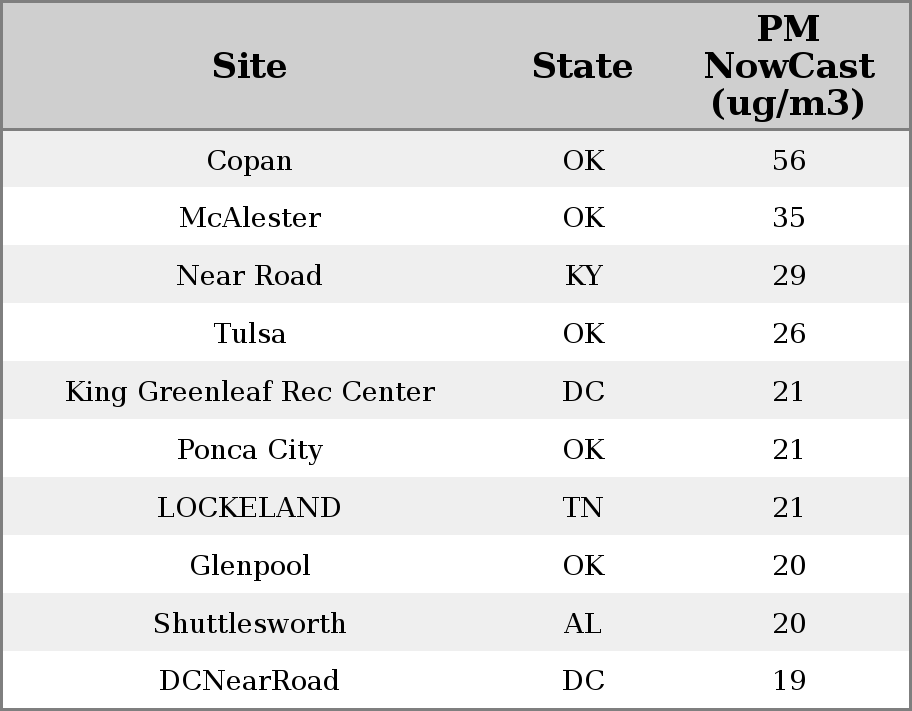
Task: Select the DCNearRoad site cell
Action: click(x=249, y=681)
